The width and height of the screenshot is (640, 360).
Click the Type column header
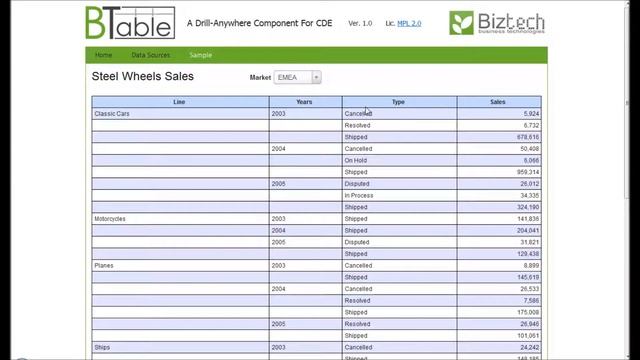[x=400, y=102]
